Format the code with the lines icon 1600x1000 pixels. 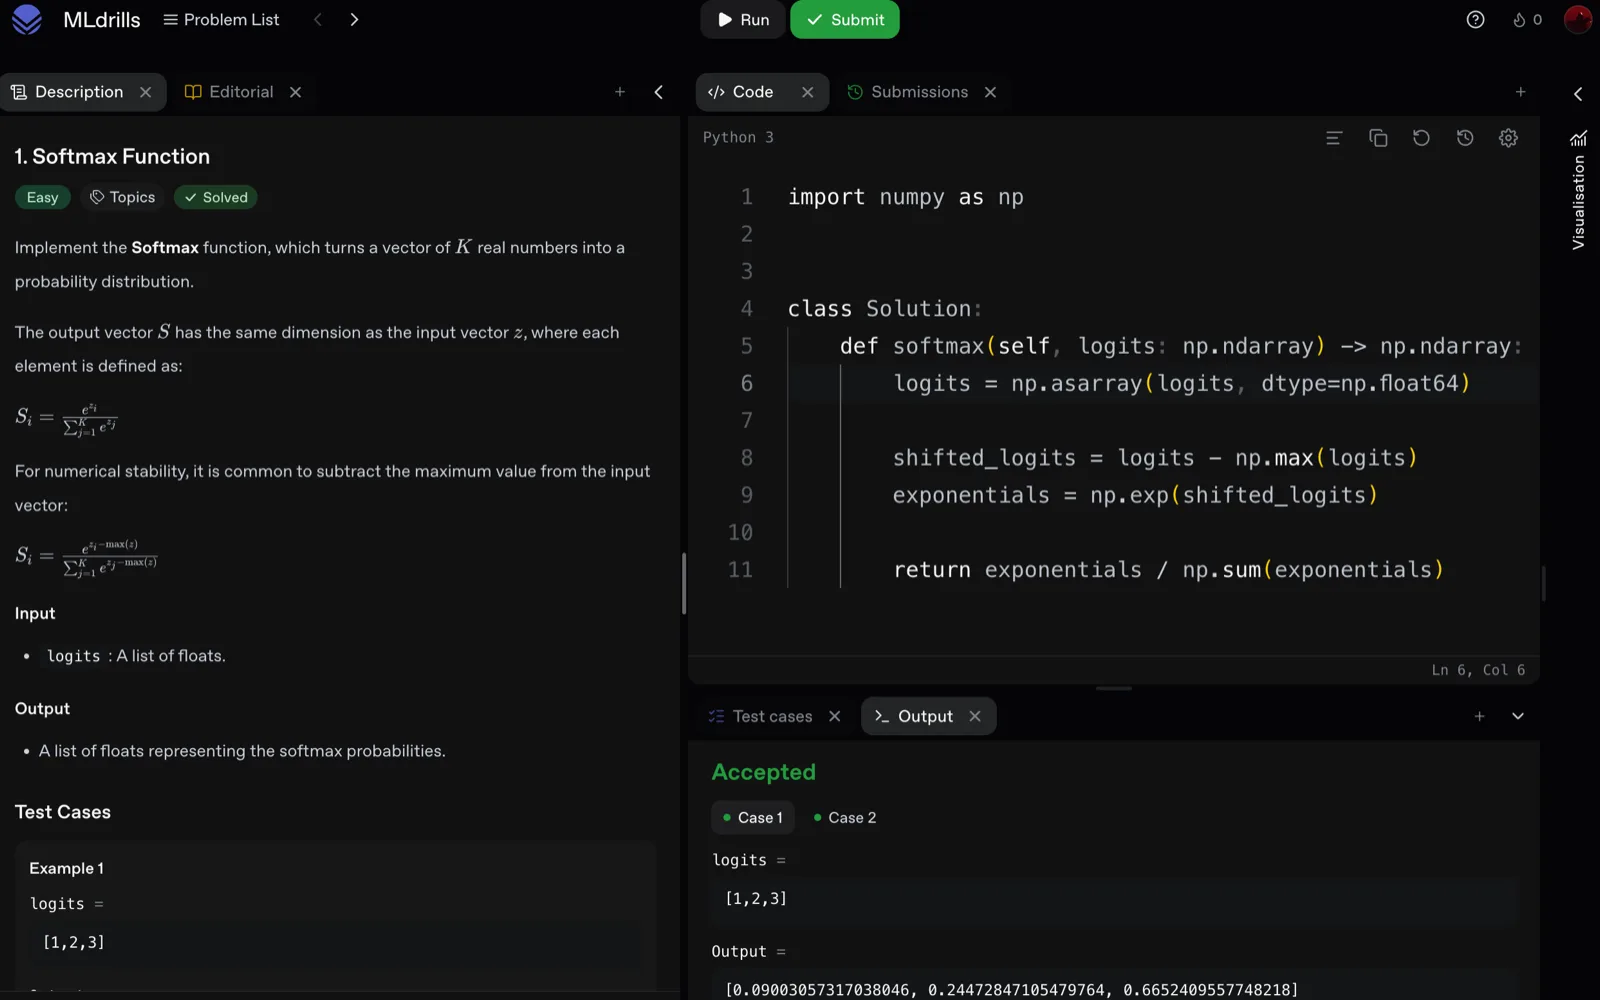(1334, 138)
